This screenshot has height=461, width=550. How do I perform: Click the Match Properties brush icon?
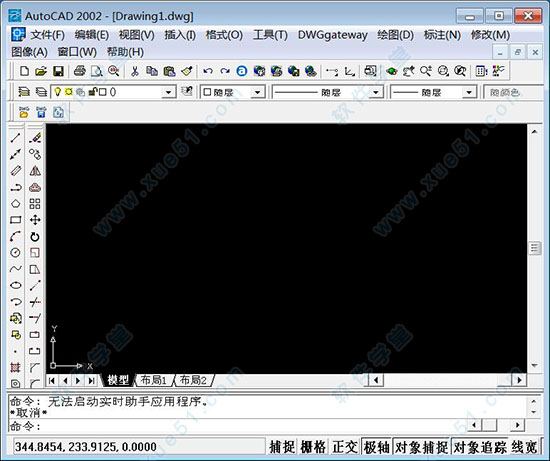[x=187, y=71]
